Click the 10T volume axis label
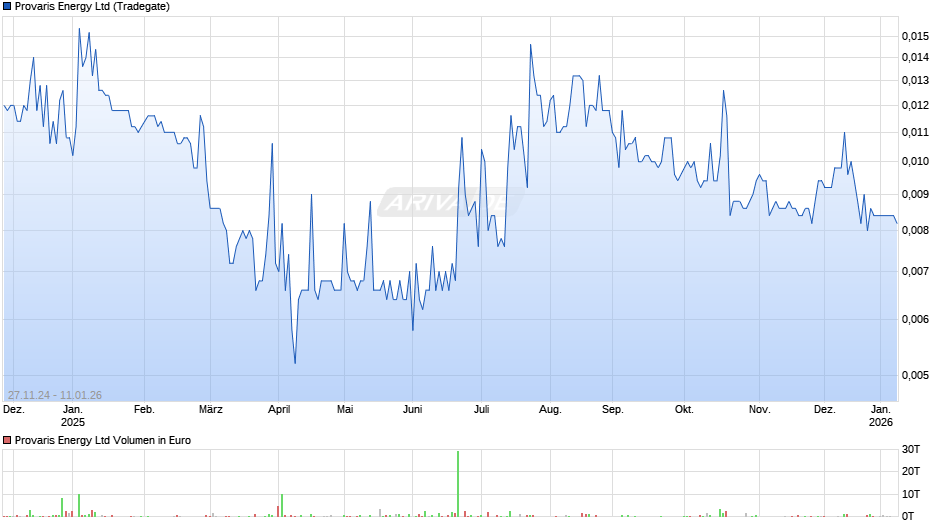The image size is (940, 526). click(911, 494)
